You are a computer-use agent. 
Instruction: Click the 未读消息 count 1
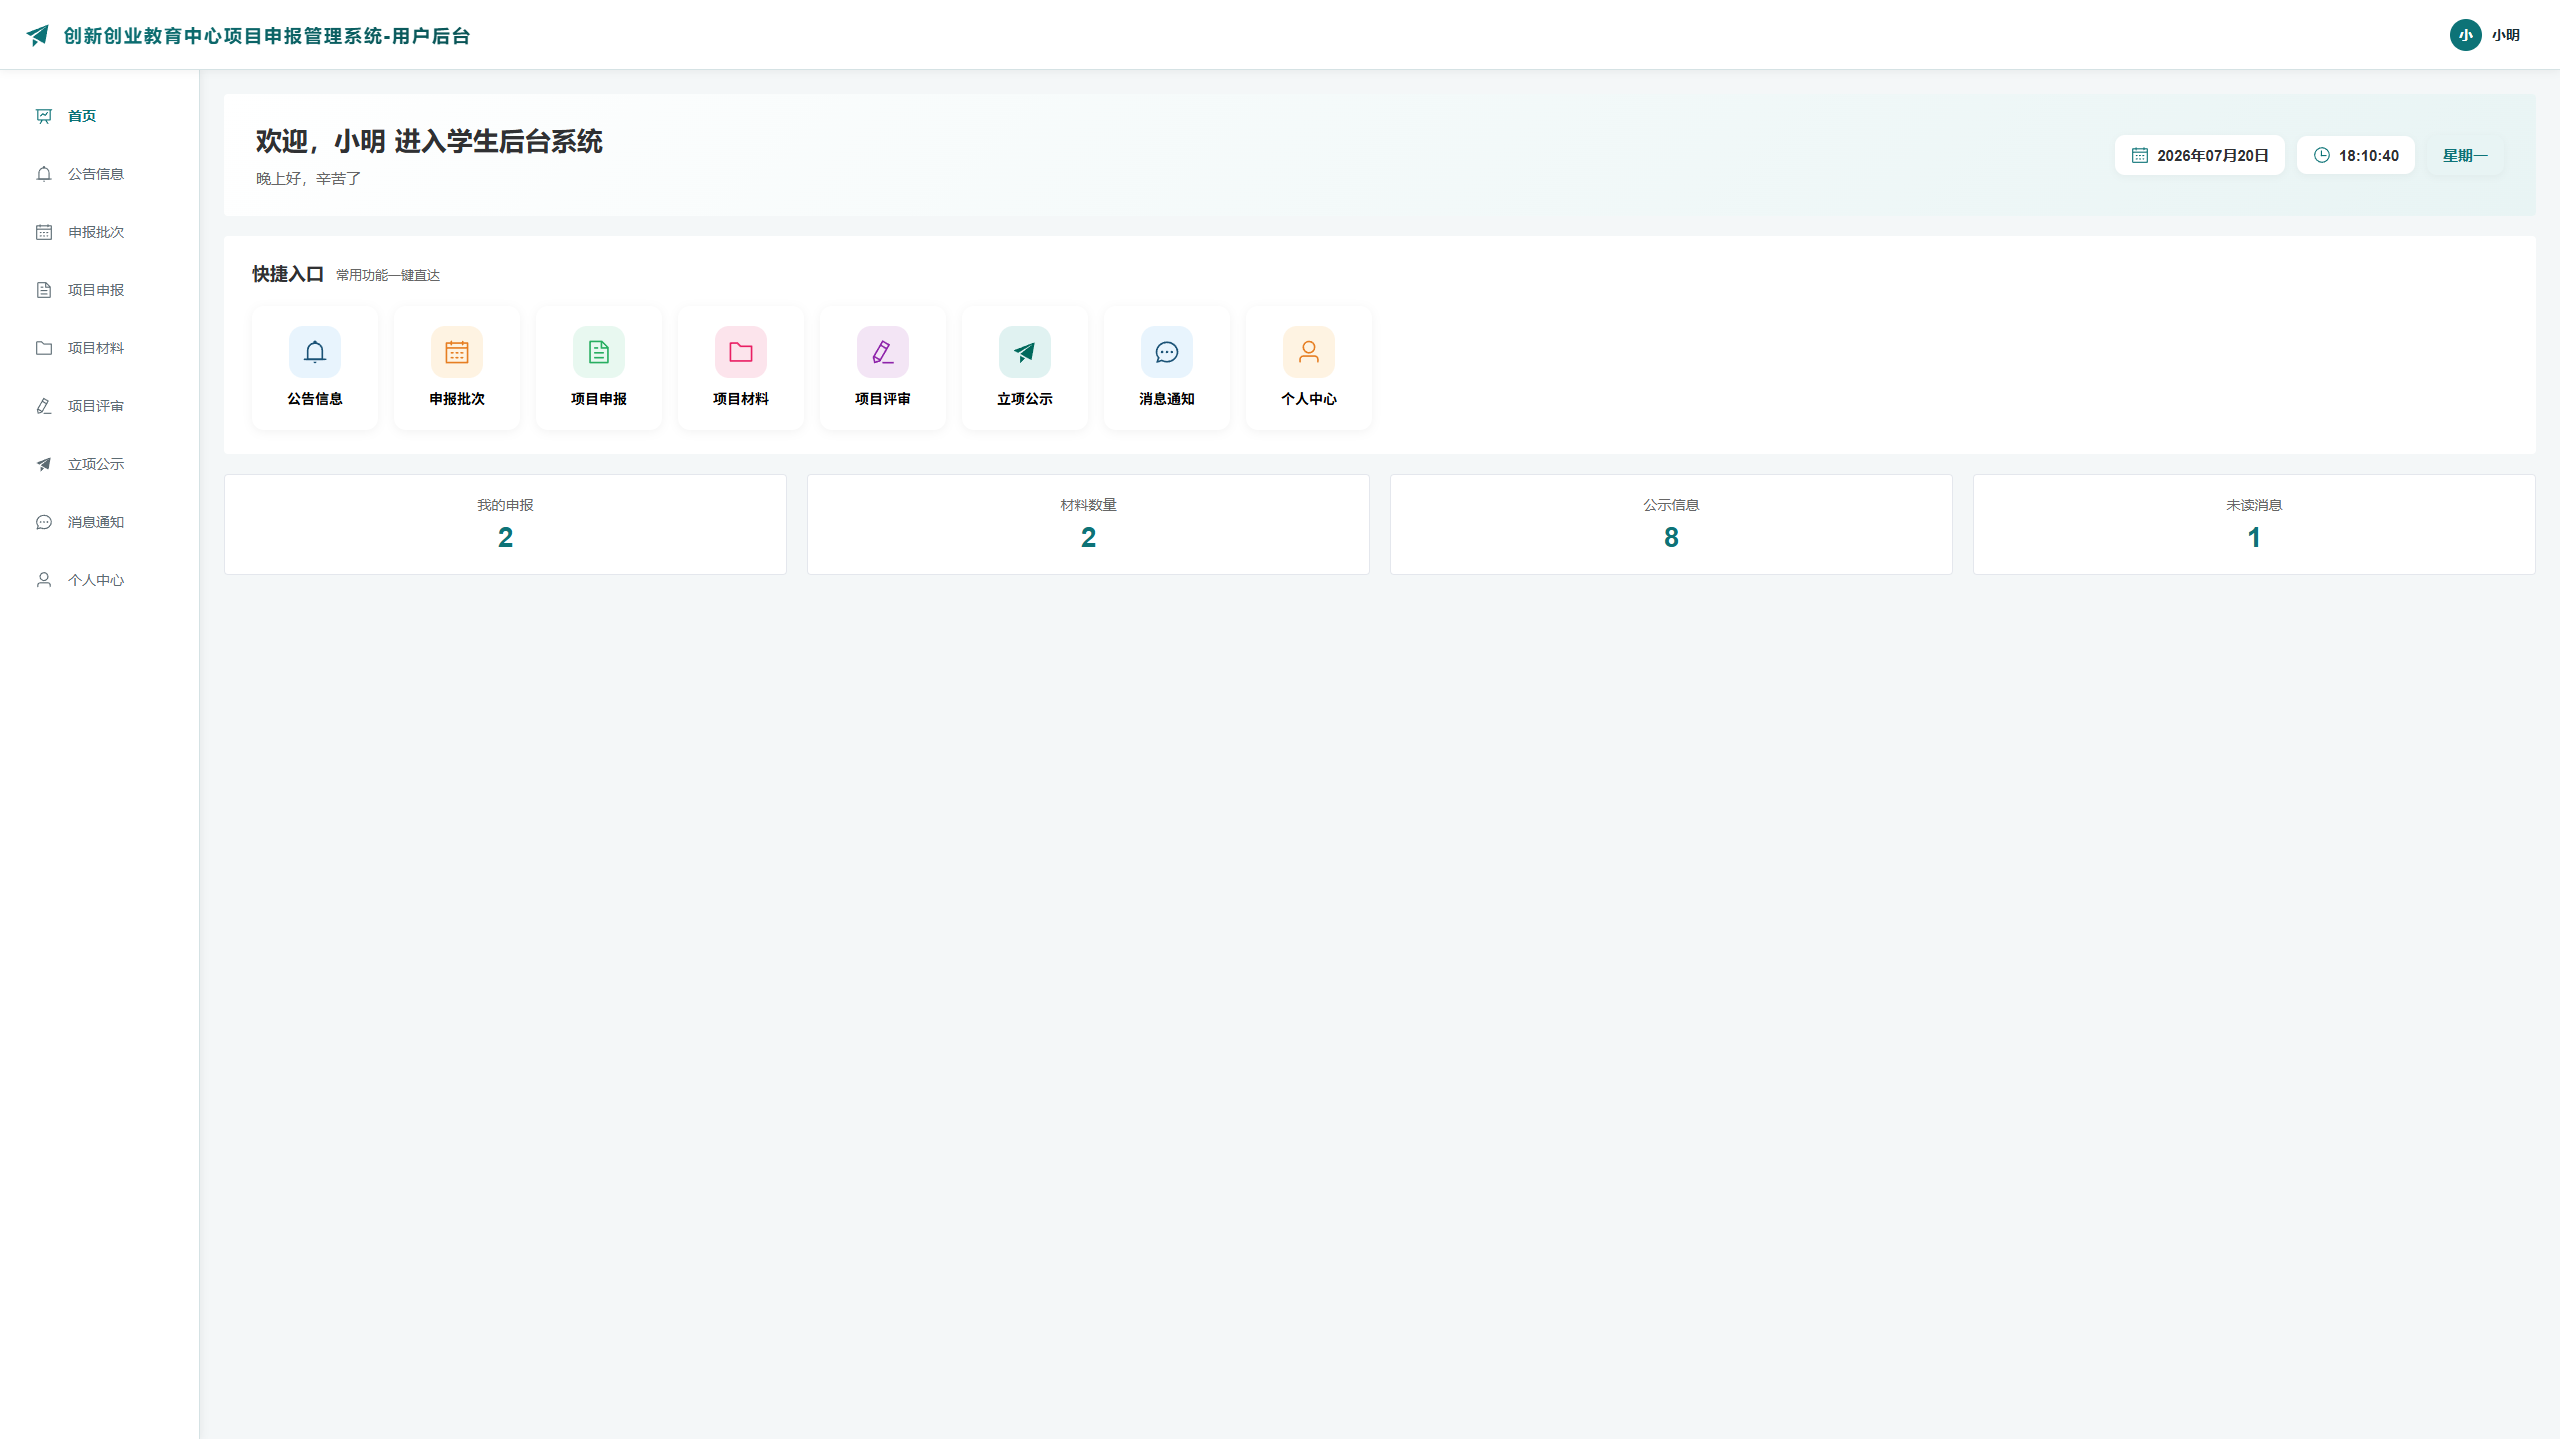coord(2254,538)
